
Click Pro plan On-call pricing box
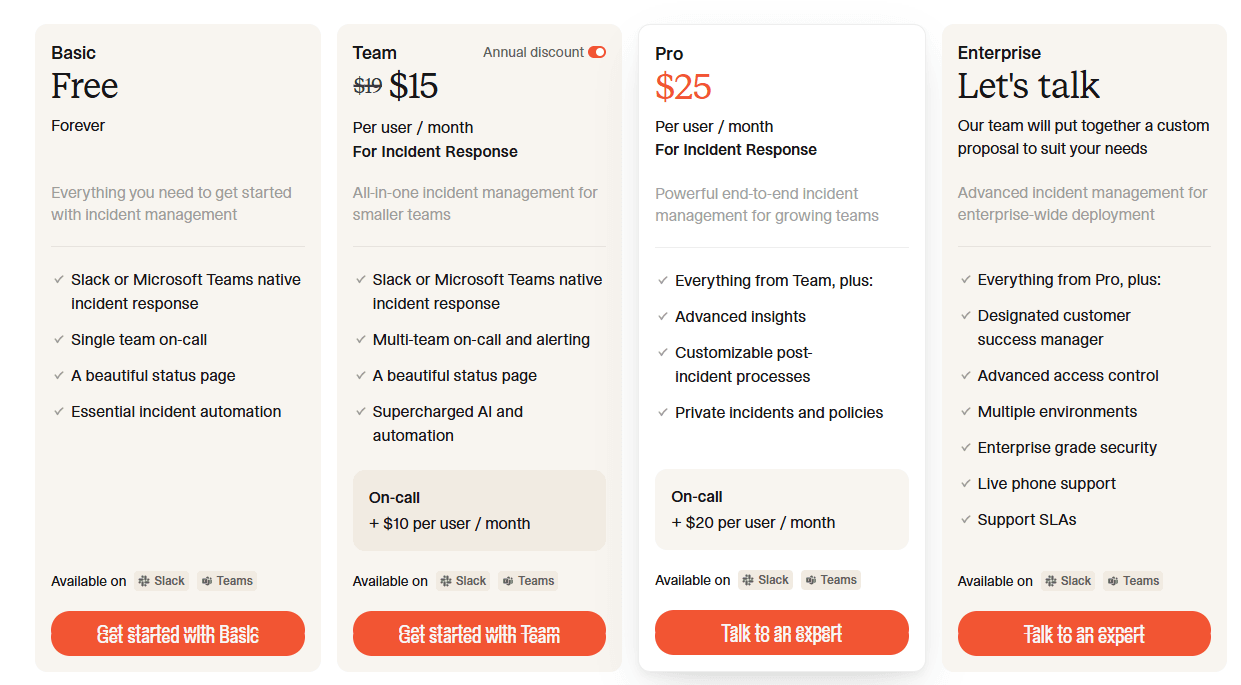tap(781, 509)
